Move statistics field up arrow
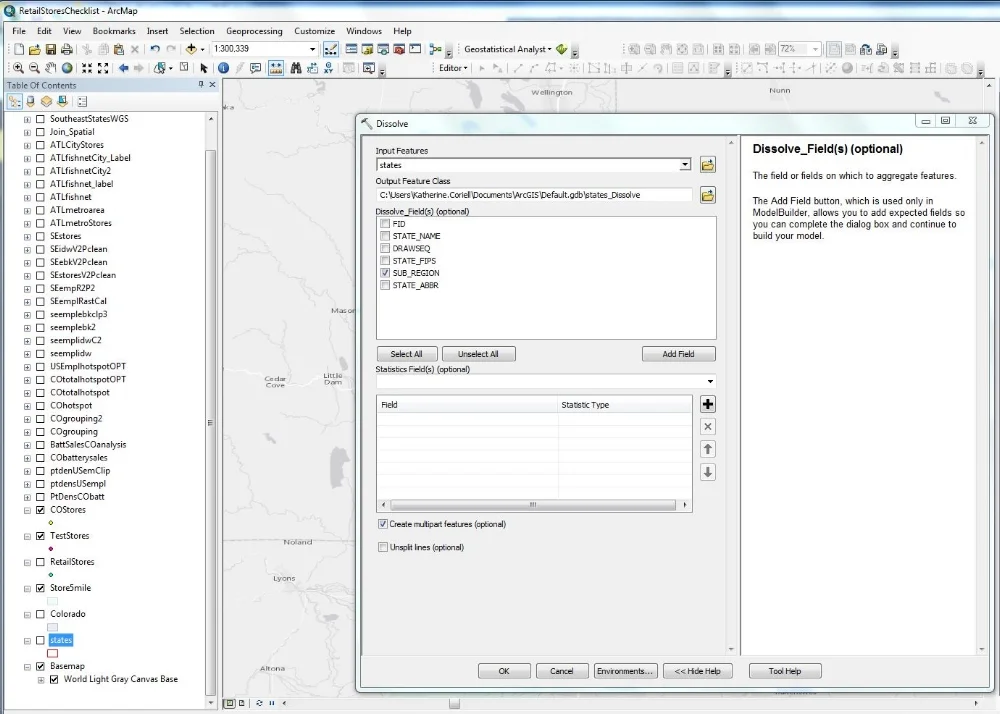This screenshot has height=714, width=1000. coord(707,449)
